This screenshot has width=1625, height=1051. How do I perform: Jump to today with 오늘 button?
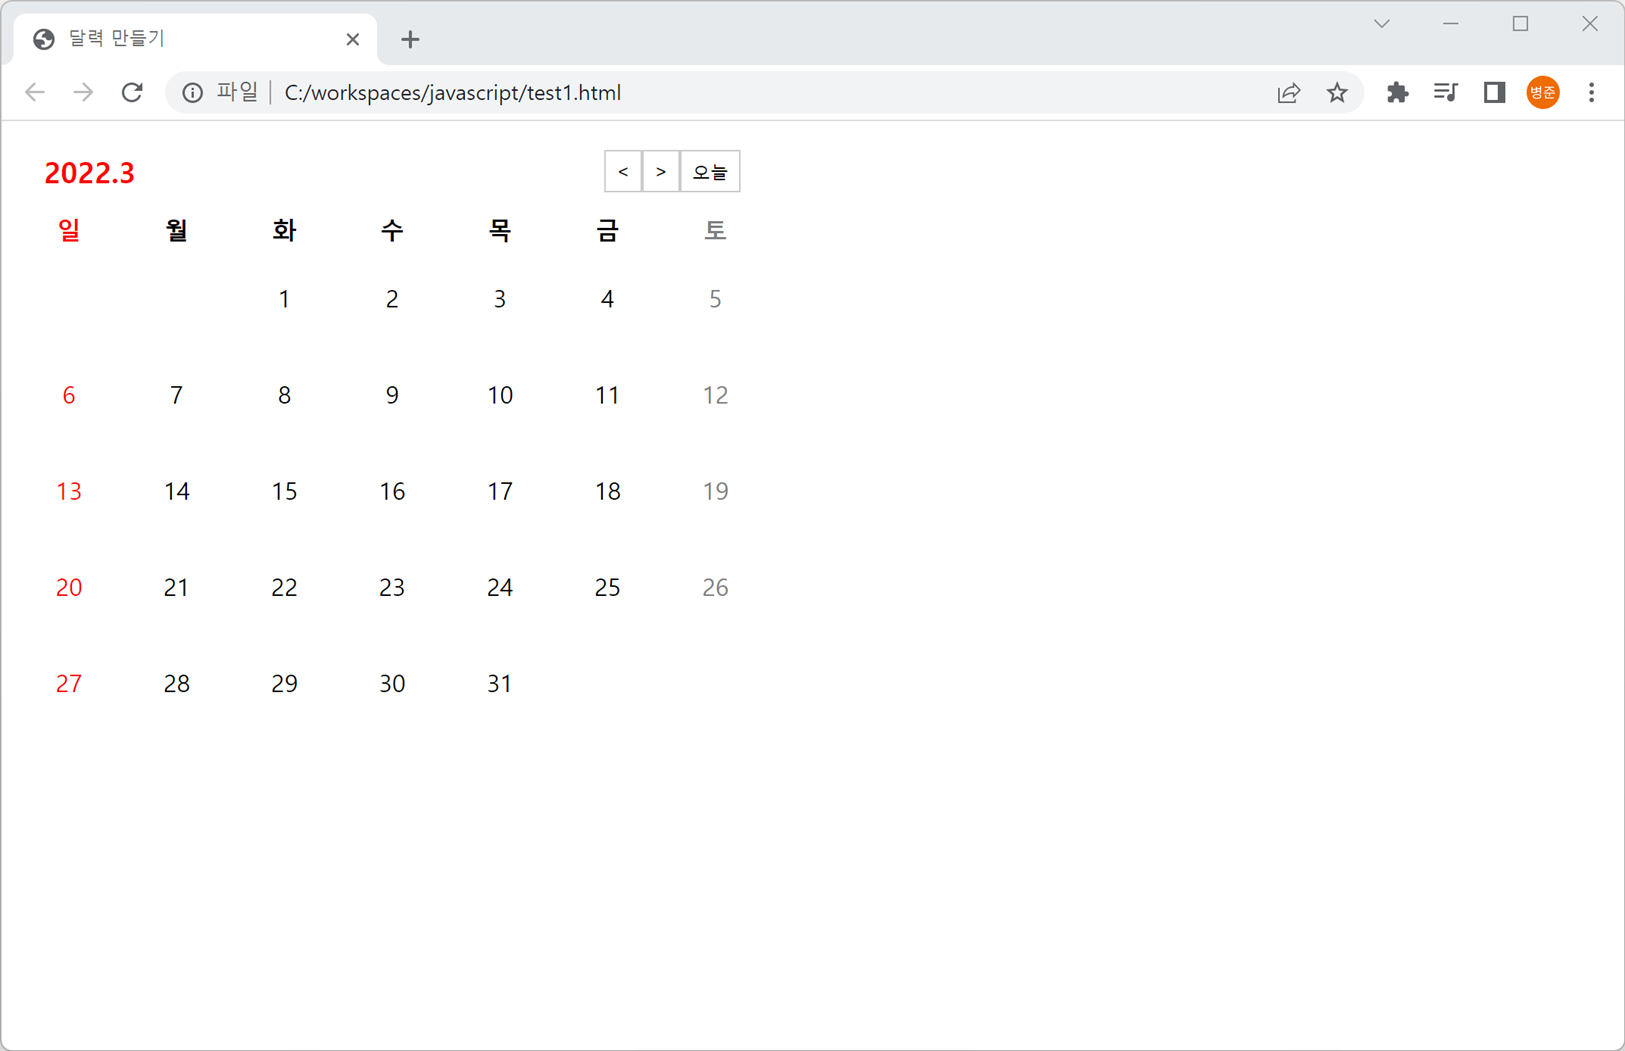(710, 171)
